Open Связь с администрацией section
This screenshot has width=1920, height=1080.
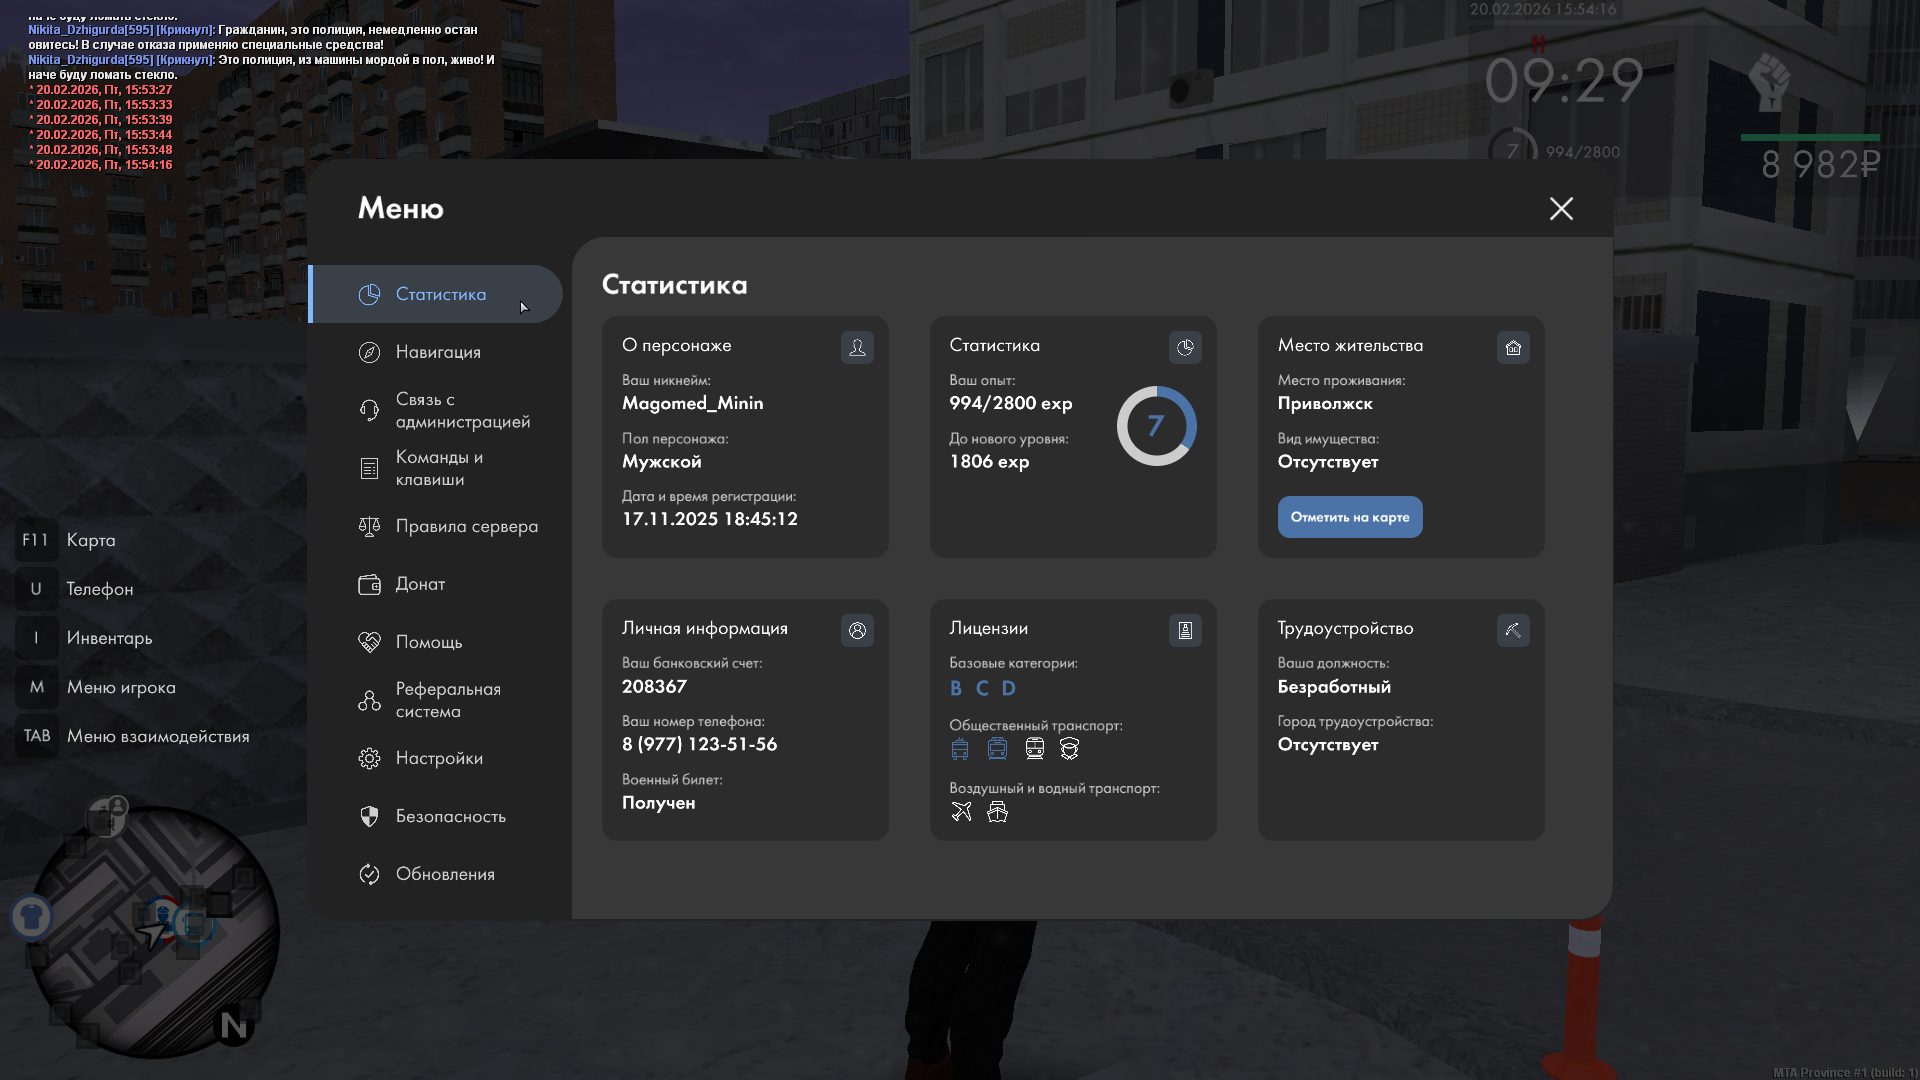point(462,410)
